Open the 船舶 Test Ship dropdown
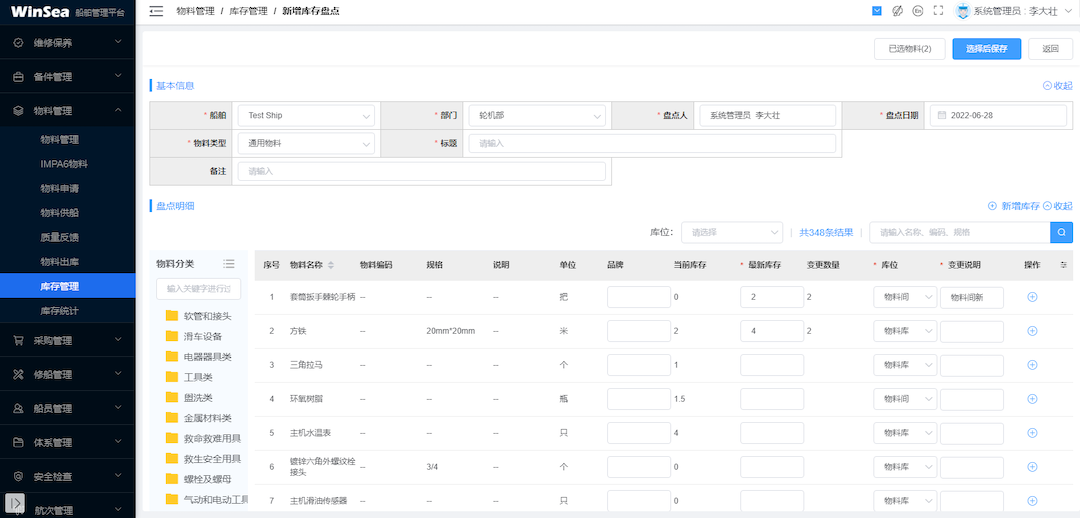Image resolution: width=1080 pixels, height=518 pixels. [x=307, y=116]
